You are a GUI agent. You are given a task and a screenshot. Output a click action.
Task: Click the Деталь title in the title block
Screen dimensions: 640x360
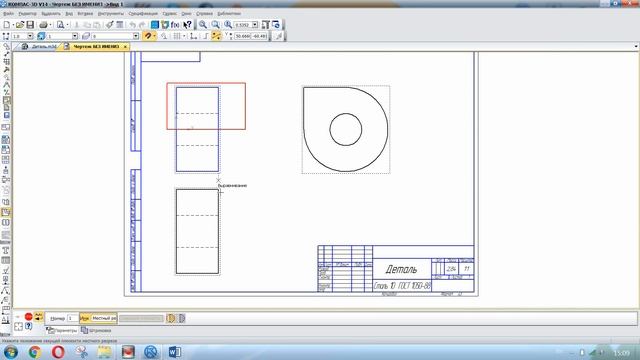[x=401, y=269]
